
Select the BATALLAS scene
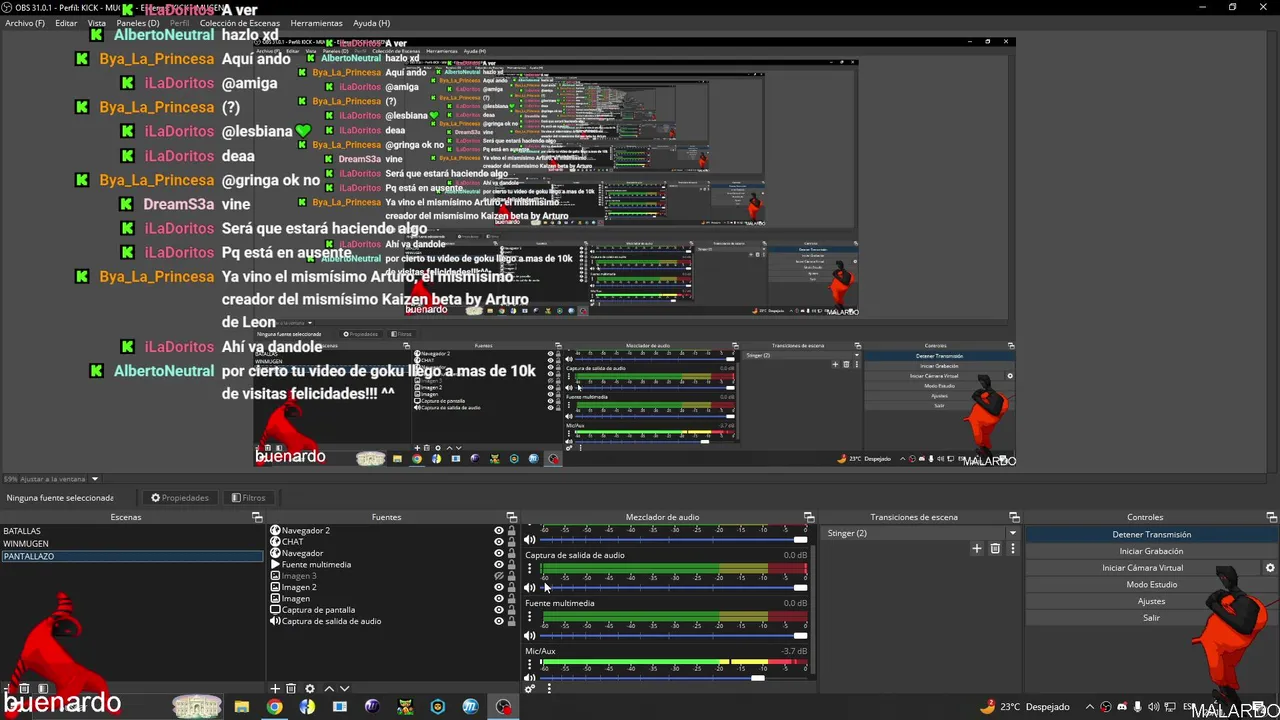tap(131, 531)
